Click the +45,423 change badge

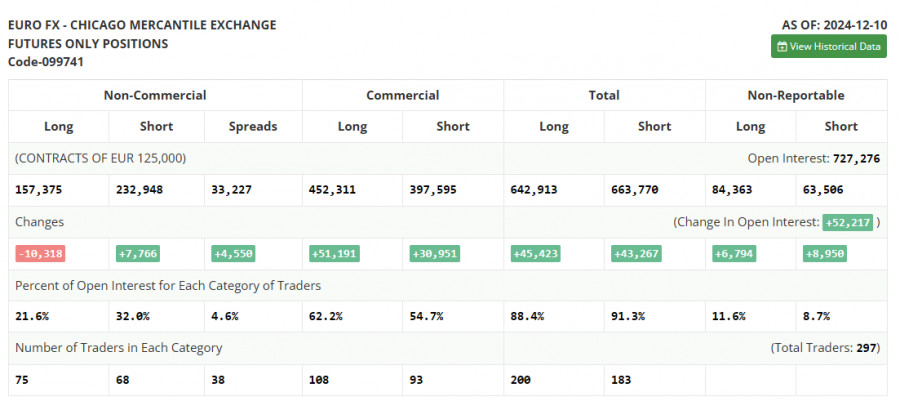coord(536,254)
